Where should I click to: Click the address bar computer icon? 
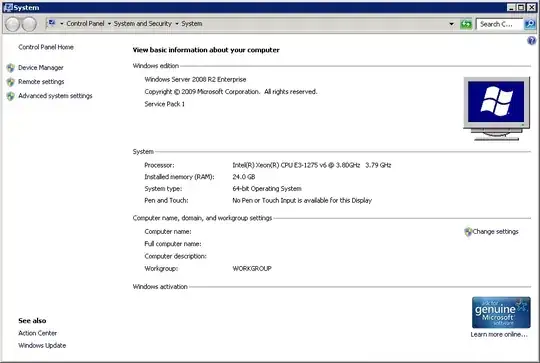click(52, 23)
